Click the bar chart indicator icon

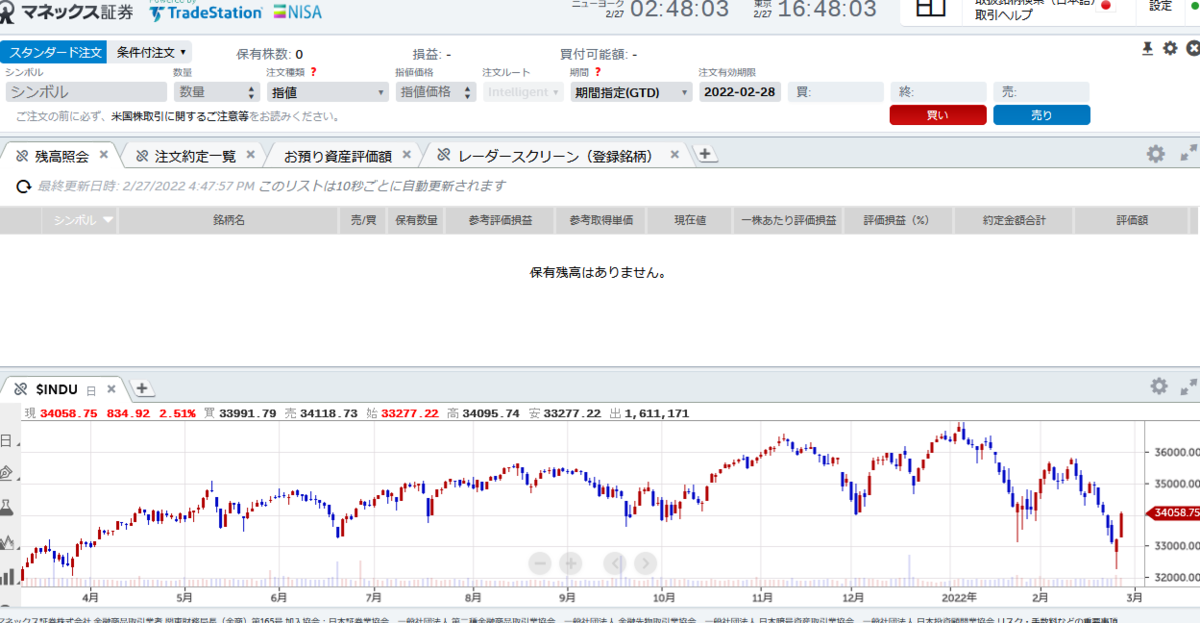pos(7,576)
